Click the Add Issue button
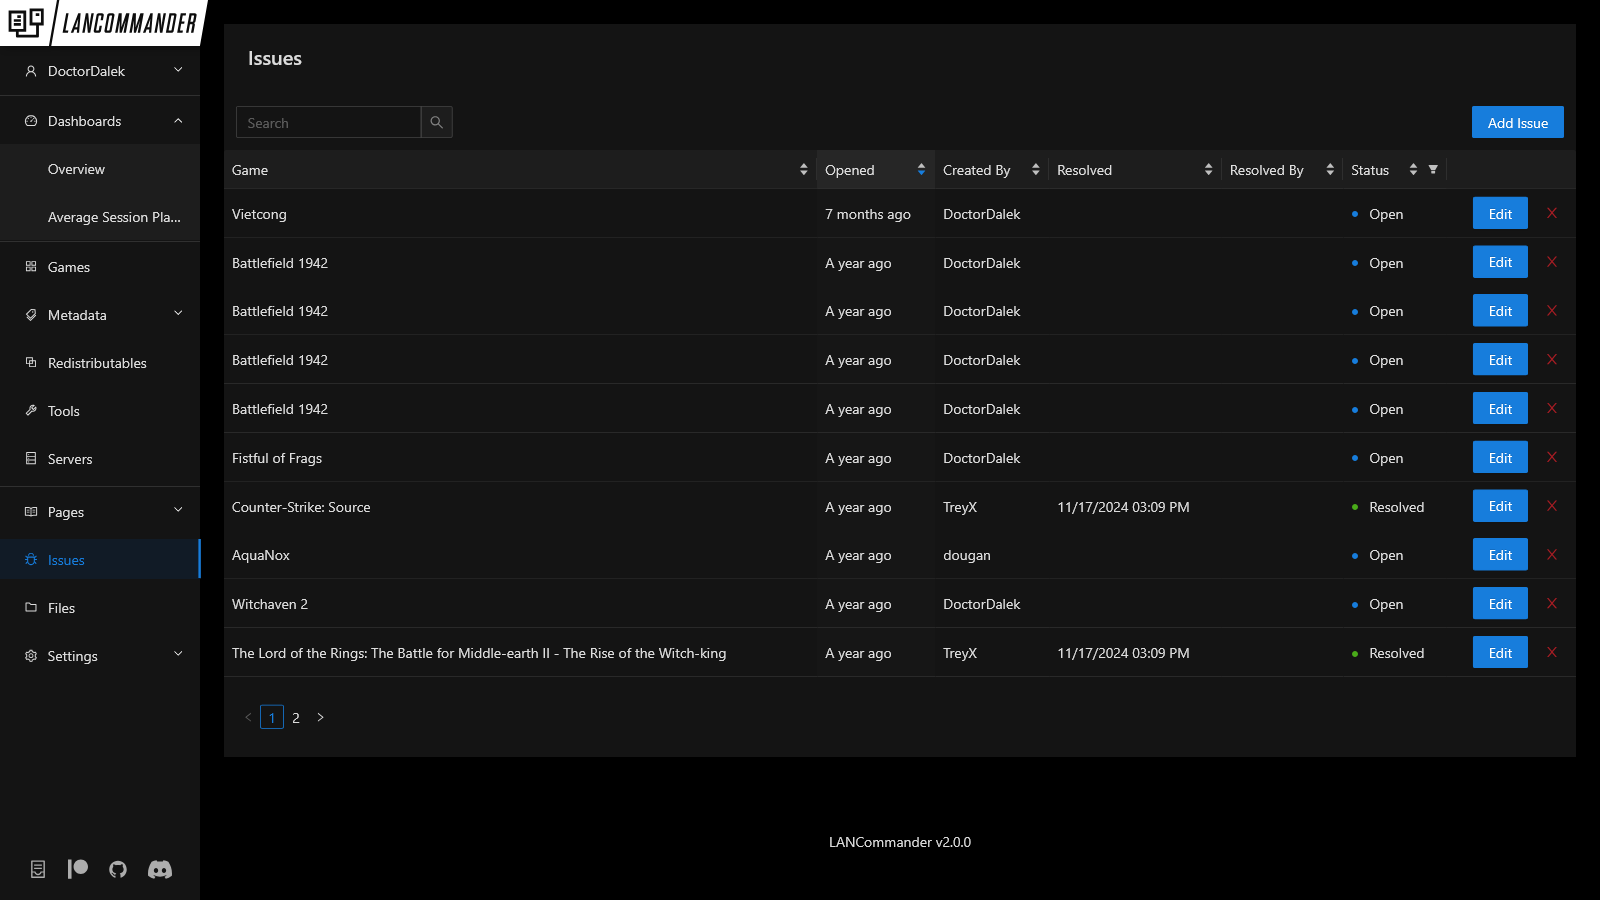The width and height of the screenshot is (1600, 900). coord(1517,122)
